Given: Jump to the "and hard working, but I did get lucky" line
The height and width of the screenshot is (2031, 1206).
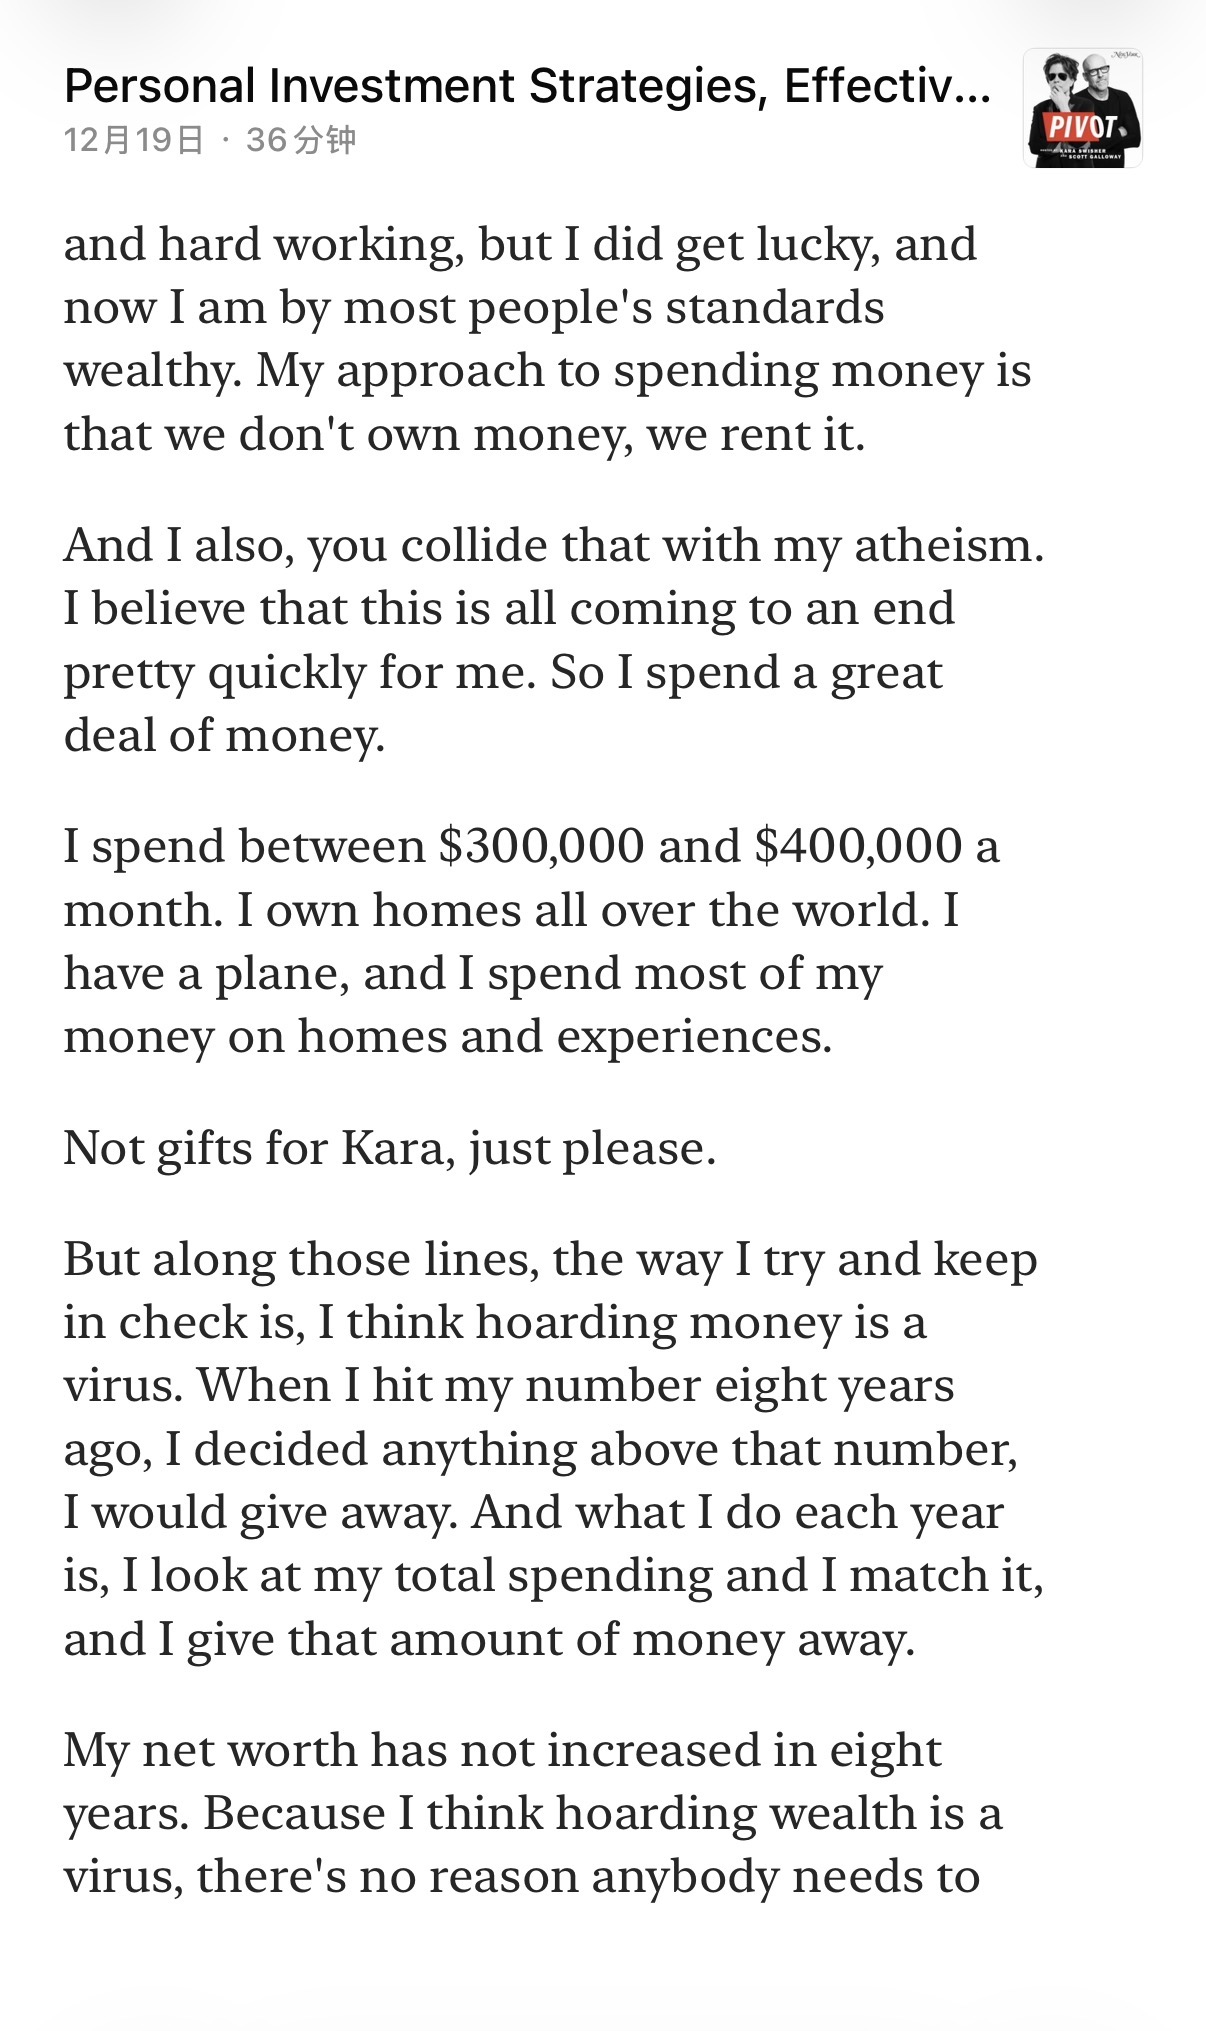Looking at the screenshot, I should click(x=520, y=245).
